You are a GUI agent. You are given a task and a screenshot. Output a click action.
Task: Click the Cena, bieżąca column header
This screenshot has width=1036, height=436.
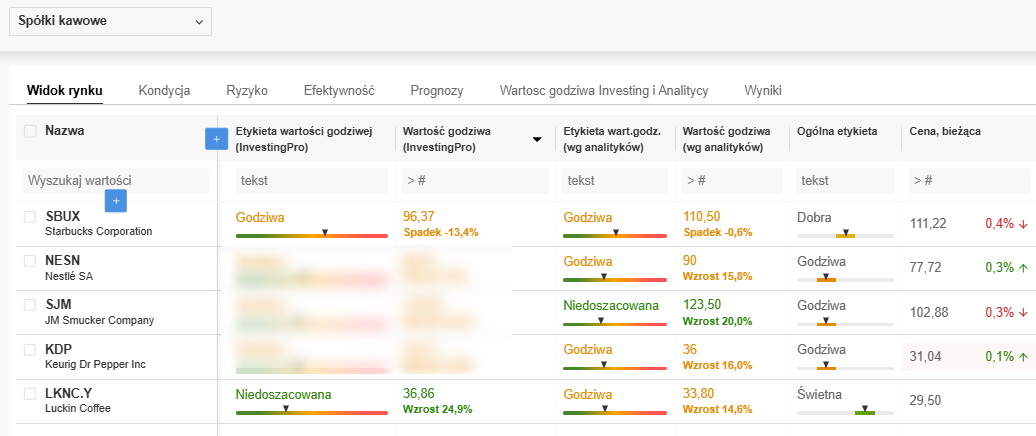click(945, 131)
